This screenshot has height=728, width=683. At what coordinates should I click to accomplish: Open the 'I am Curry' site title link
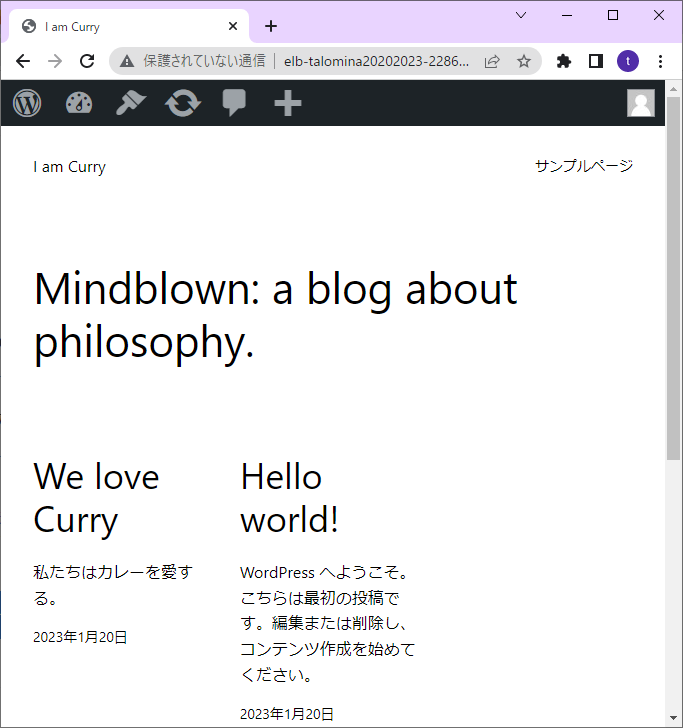(70, 167)
